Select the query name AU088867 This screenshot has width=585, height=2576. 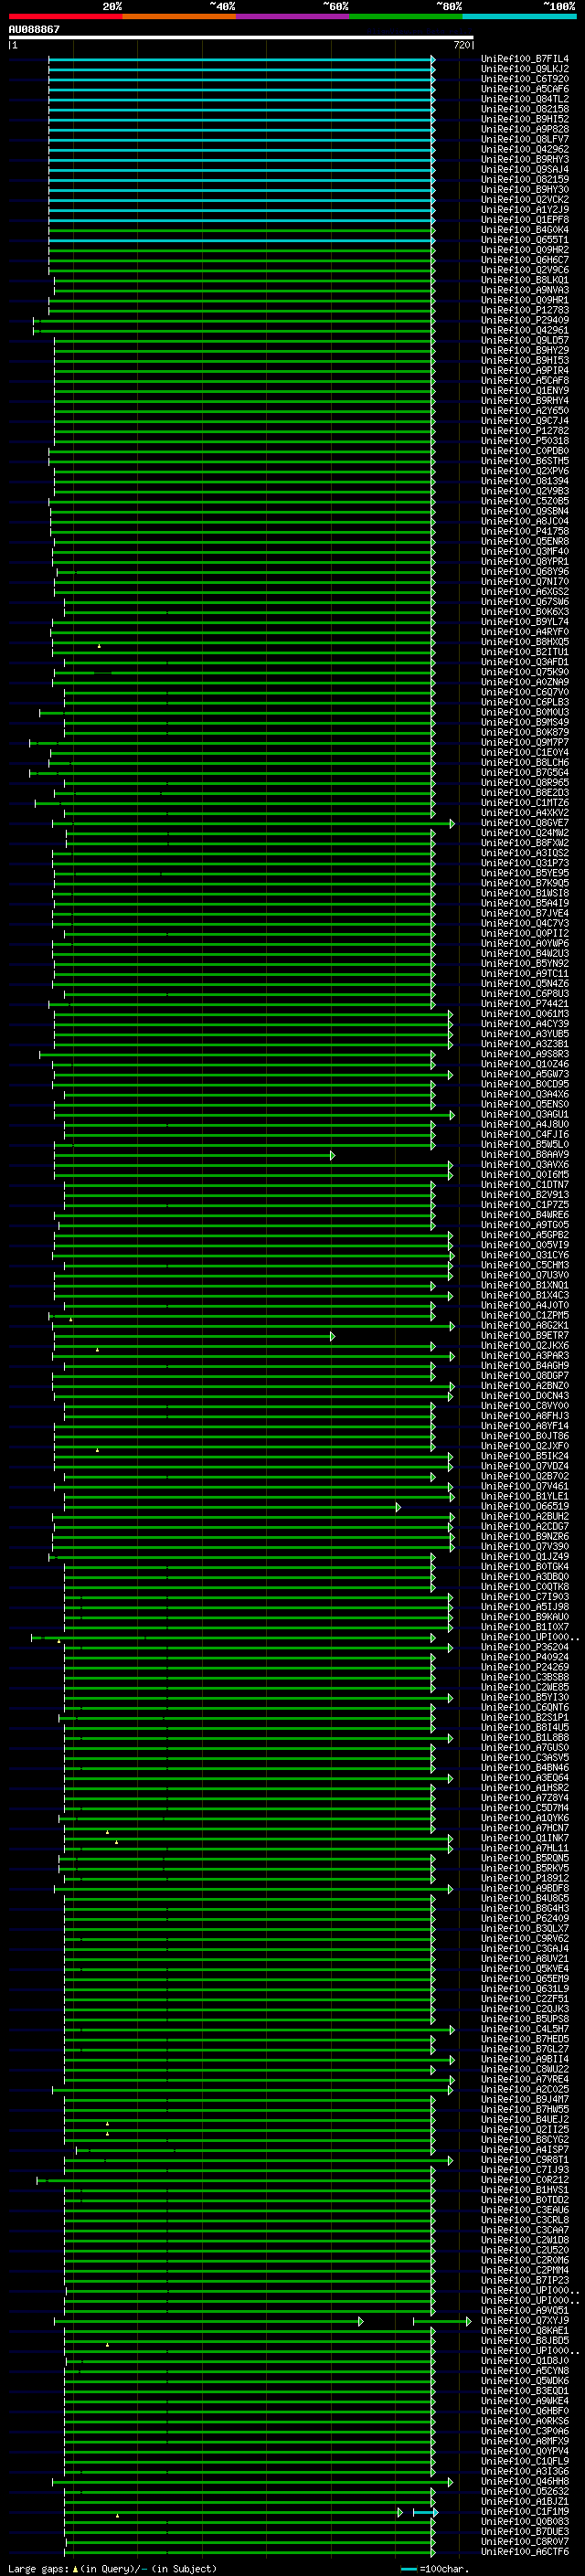[x=34, y=29]
